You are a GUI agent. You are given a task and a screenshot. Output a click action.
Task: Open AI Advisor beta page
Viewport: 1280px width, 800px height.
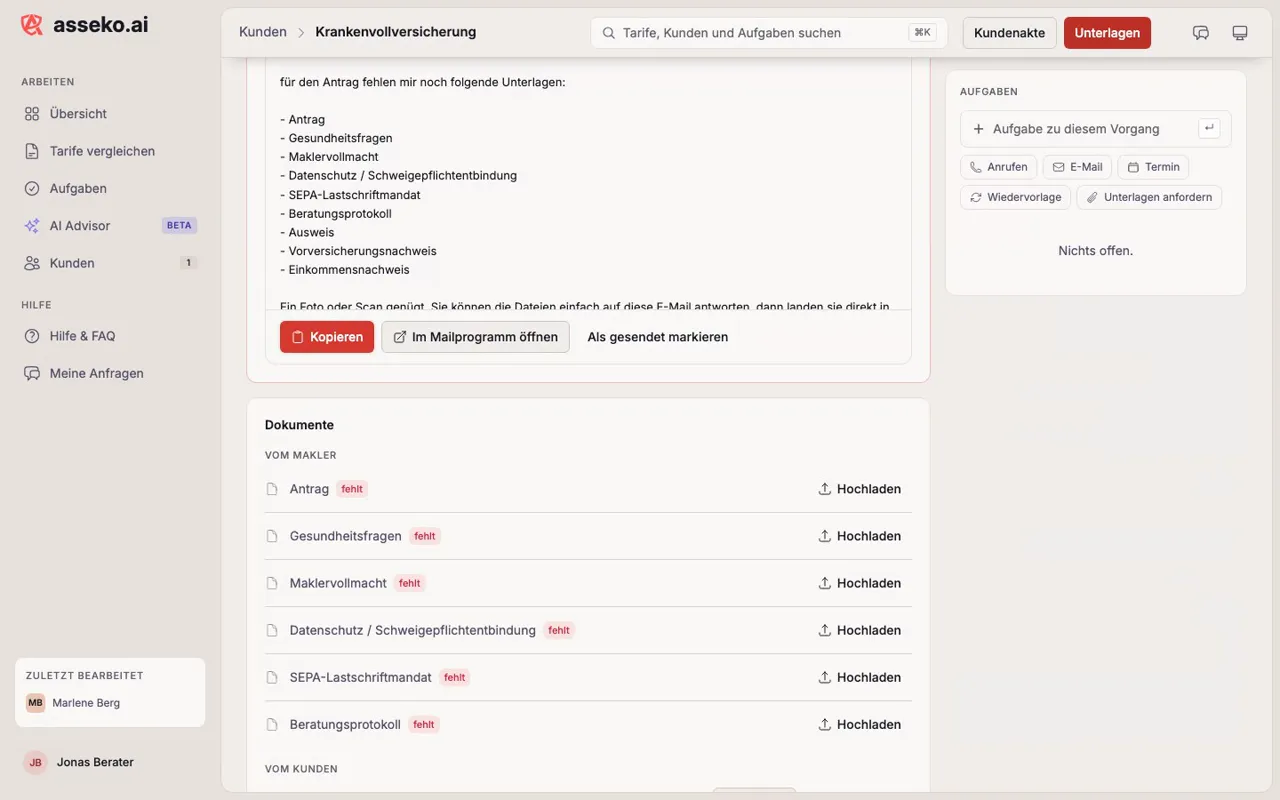tap(110, 226)
